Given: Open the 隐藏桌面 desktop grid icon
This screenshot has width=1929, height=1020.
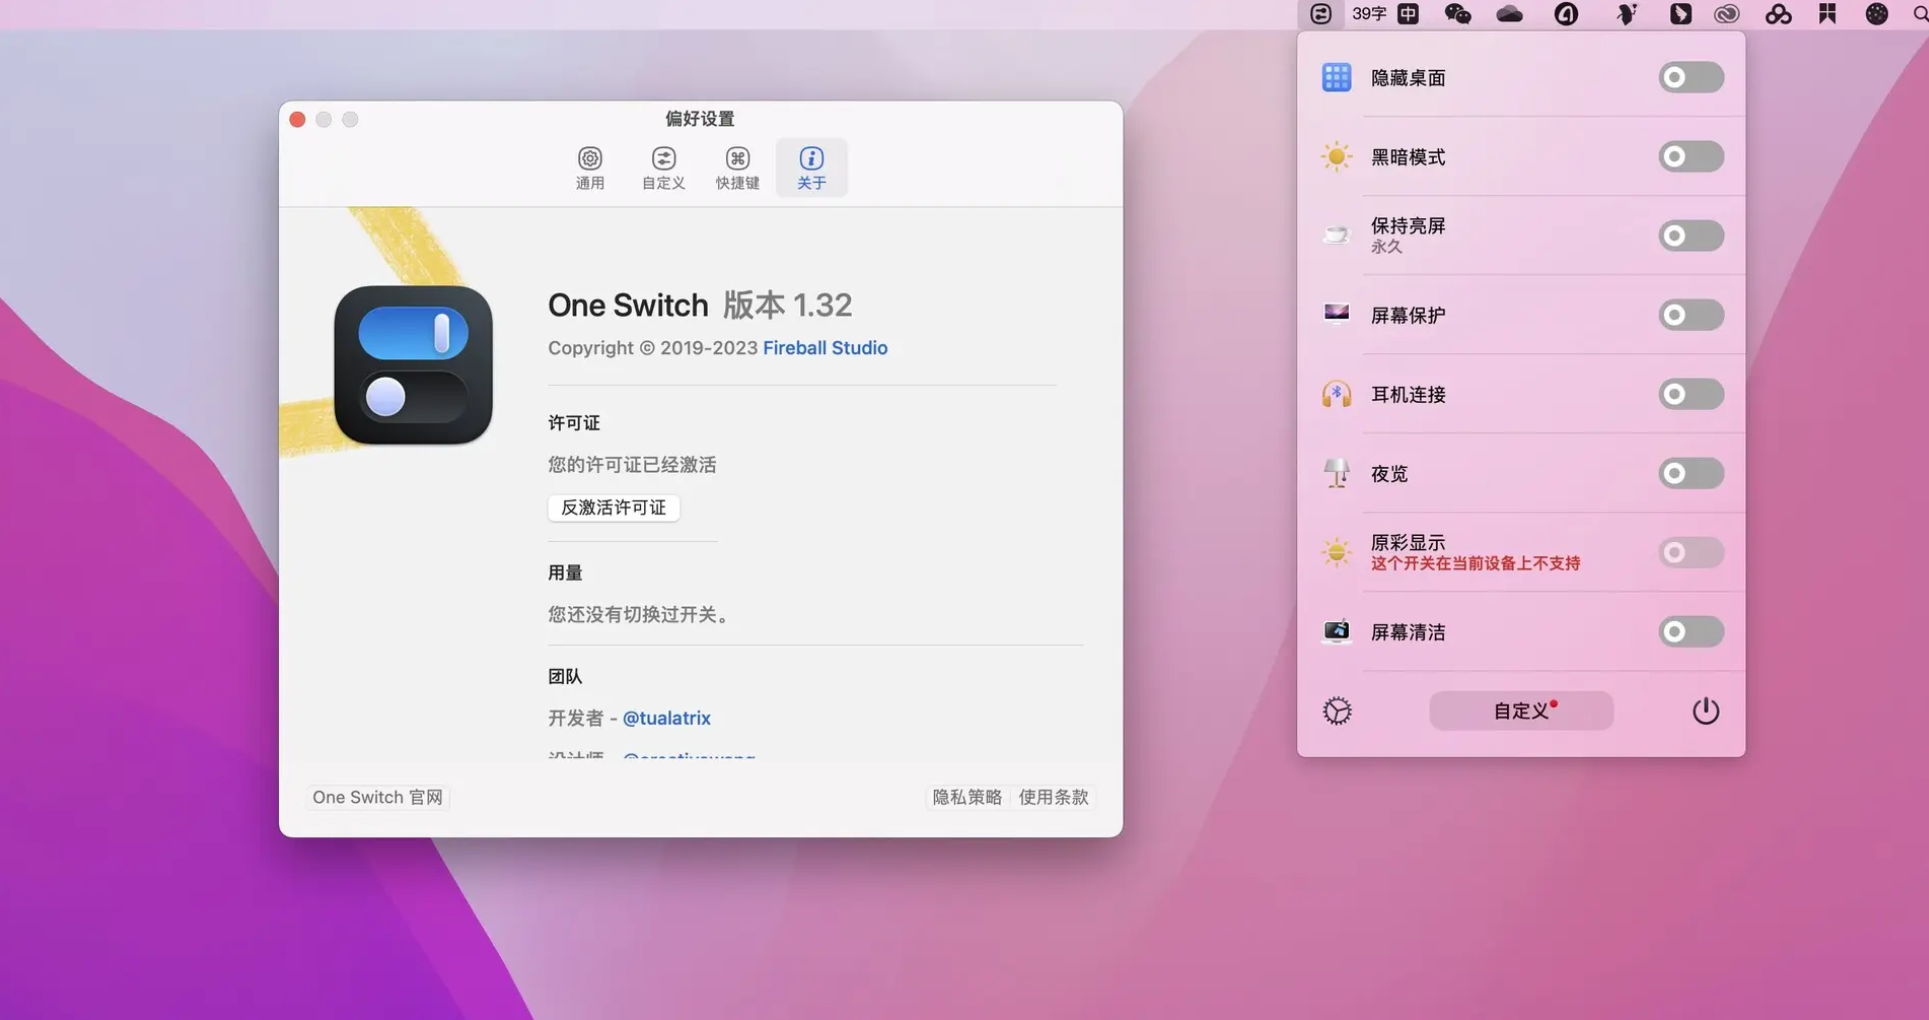Looking at the screenshot, I should tap(1336, 77).
